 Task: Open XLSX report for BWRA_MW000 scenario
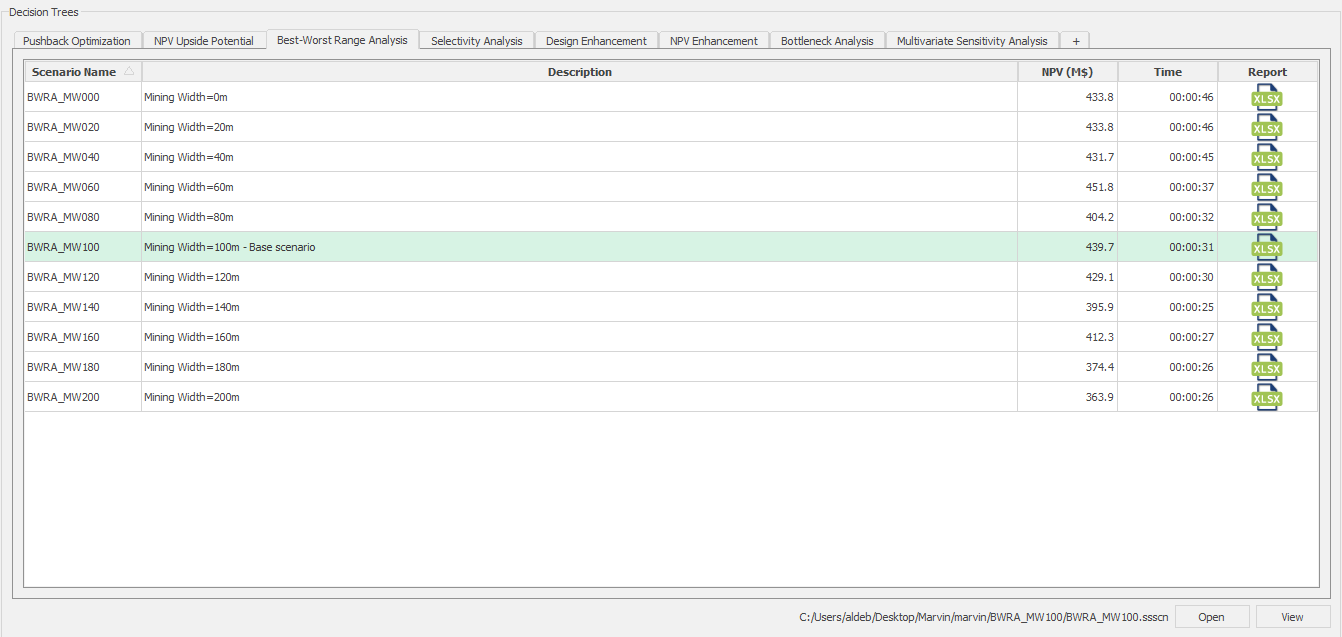point(1266,98)
